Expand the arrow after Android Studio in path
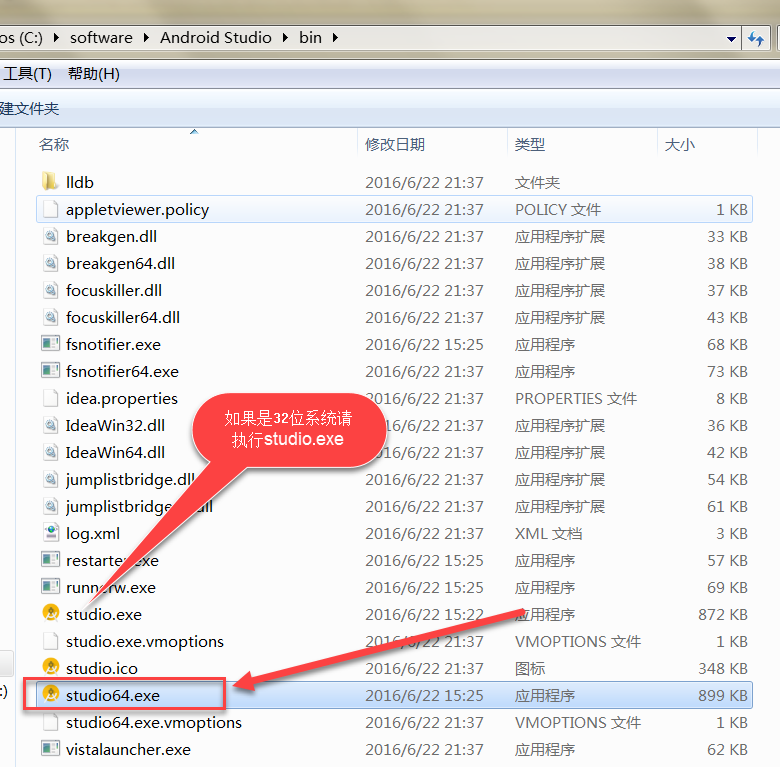Viewport: 780px width, 767px height. [x=285, y=38]
